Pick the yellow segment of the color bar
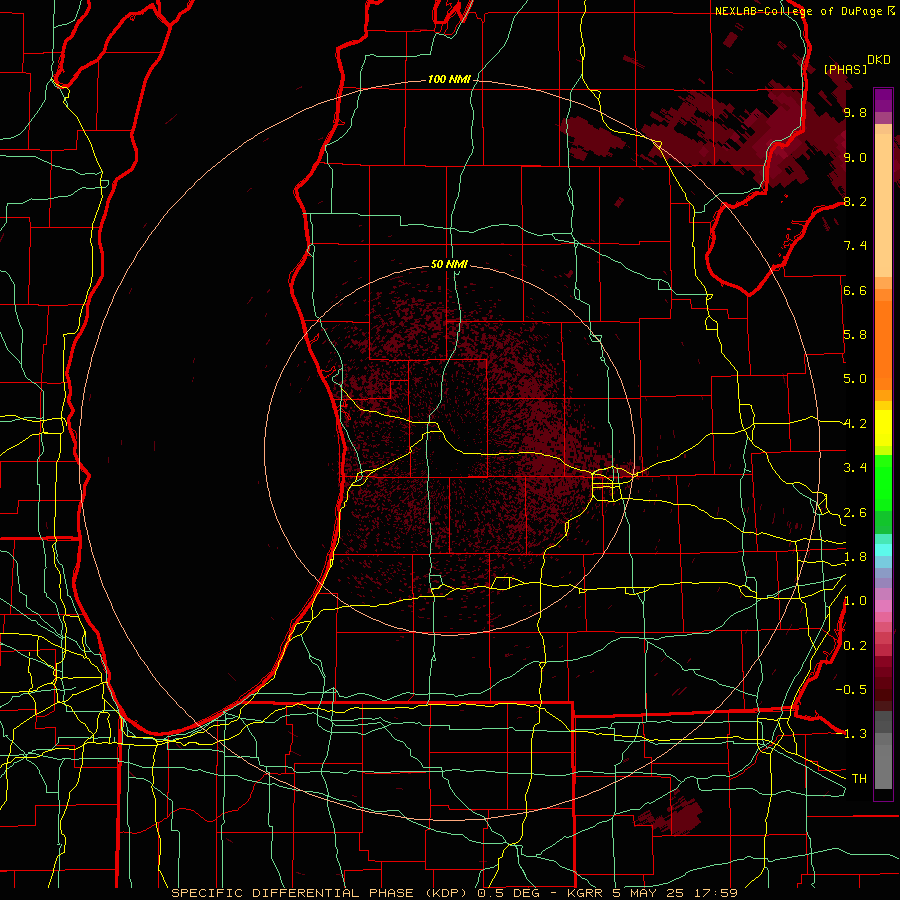900x900 pixels. 883,428
